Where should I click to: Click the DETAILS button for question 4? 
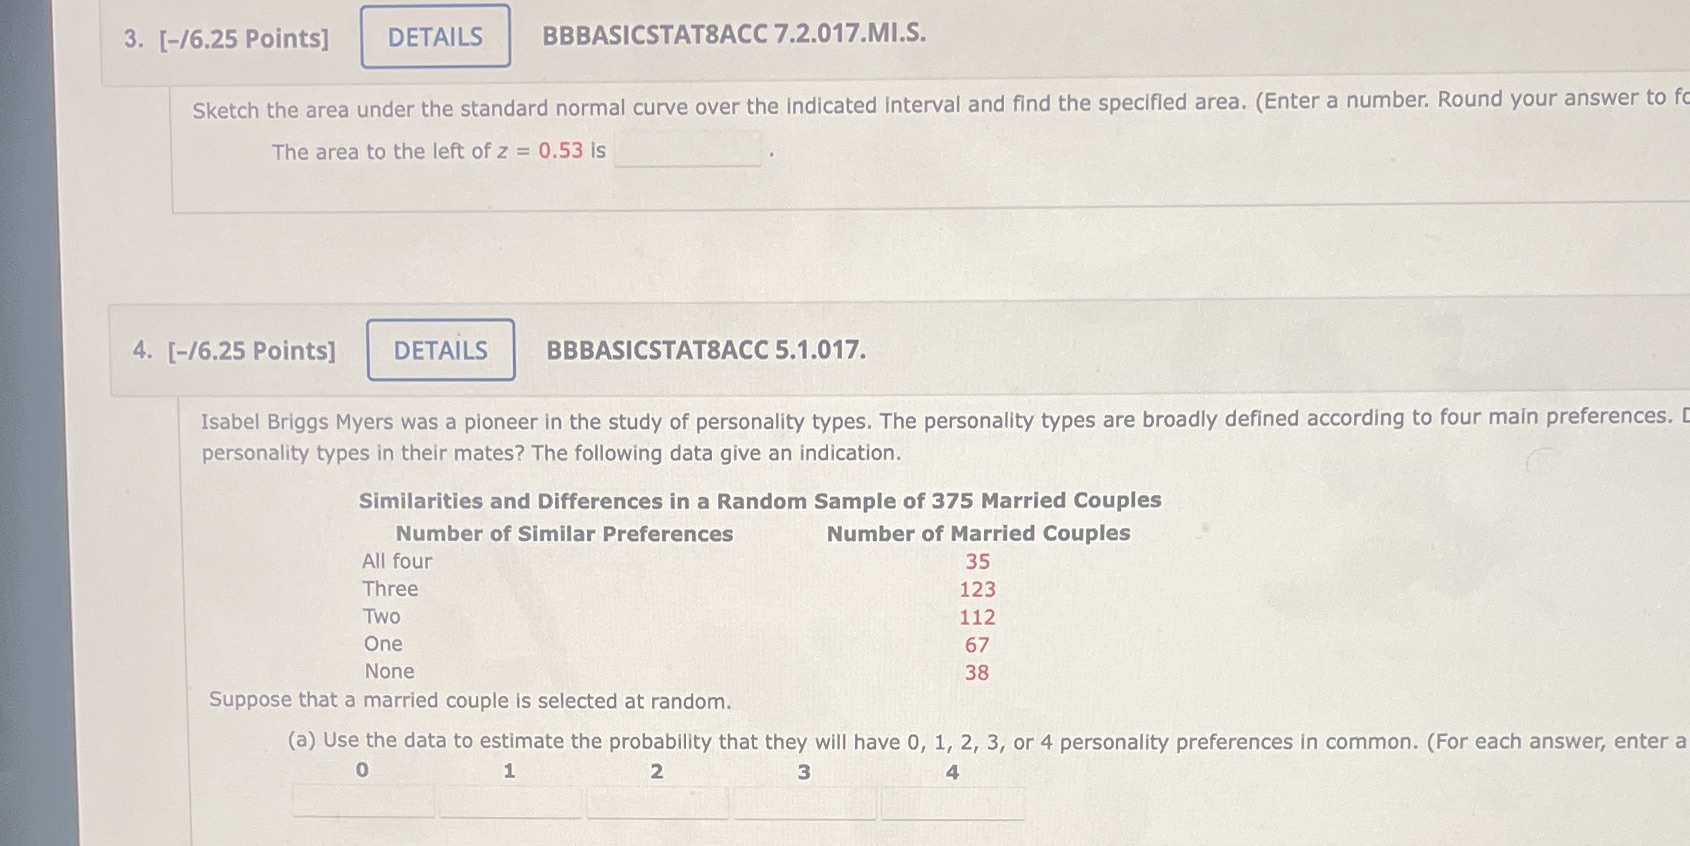[x=440, y=350]
